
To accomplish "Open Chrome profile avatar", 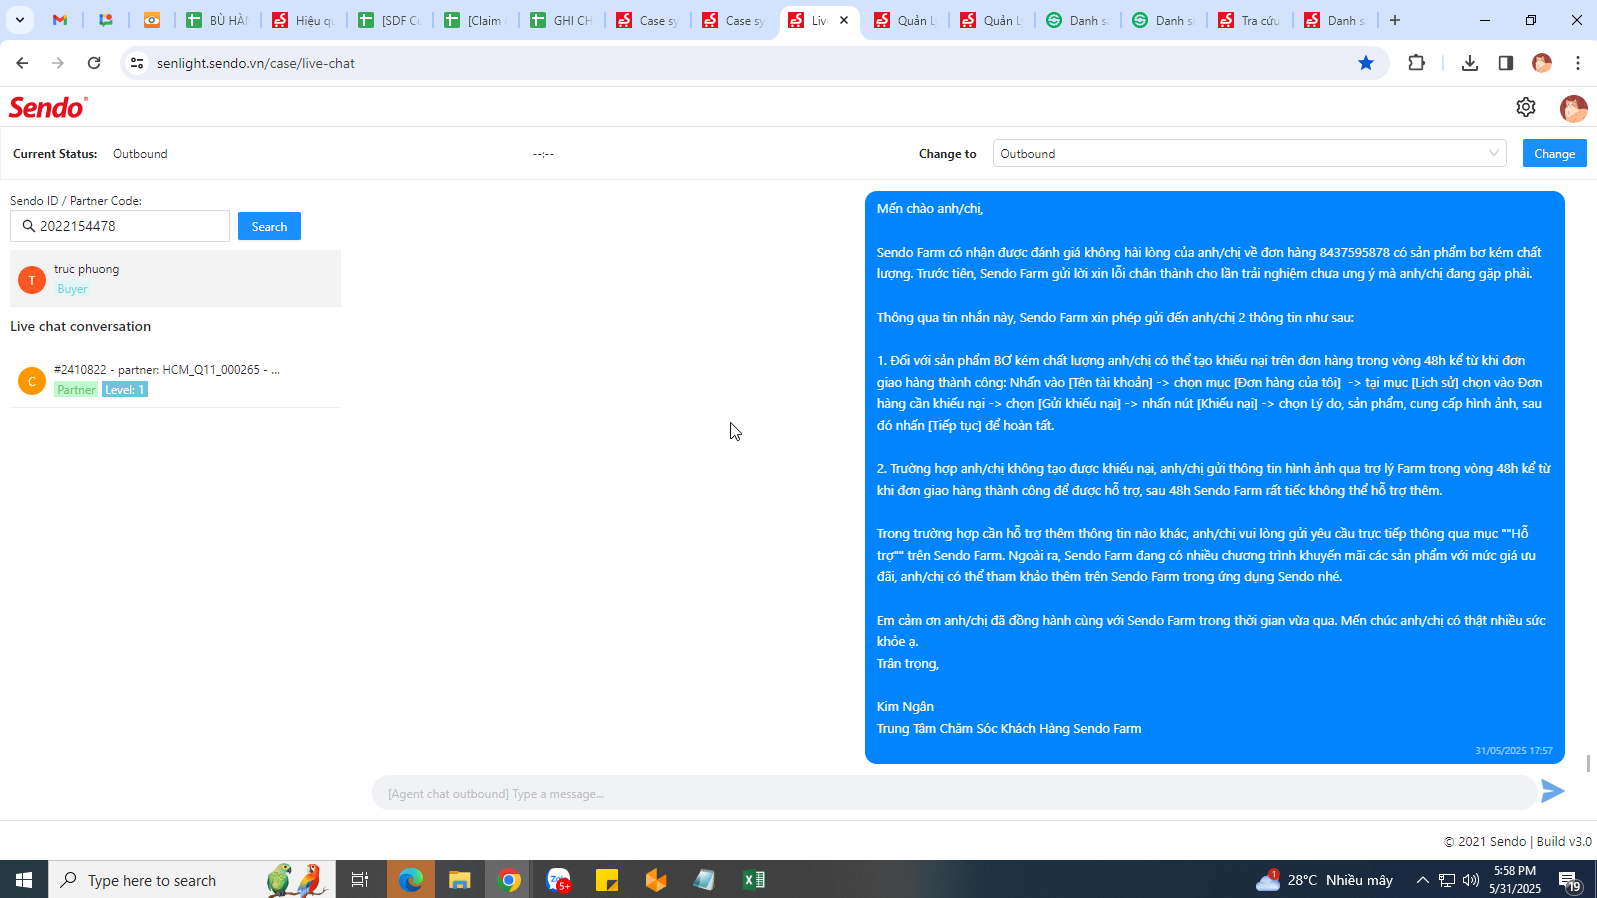I will 1542,63.
